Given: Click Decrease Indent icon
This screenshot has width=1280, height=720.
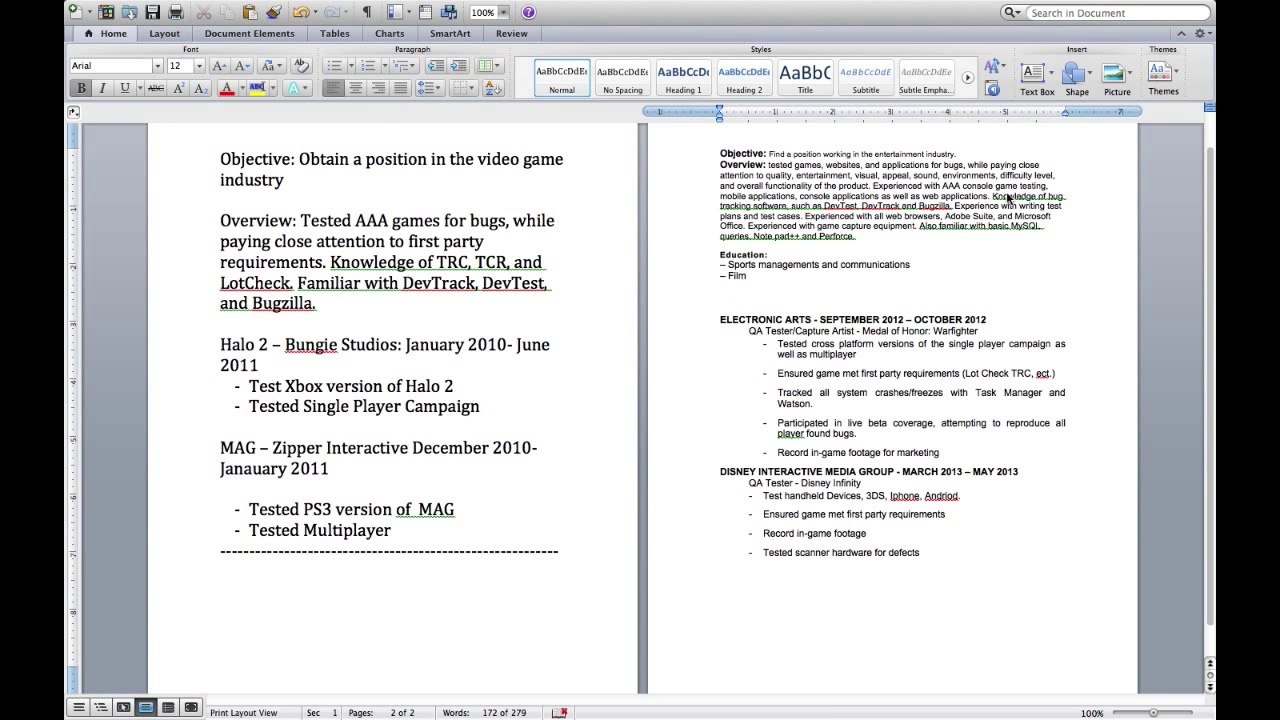Looking at the screenshot, I should click(x=435, y=65).
